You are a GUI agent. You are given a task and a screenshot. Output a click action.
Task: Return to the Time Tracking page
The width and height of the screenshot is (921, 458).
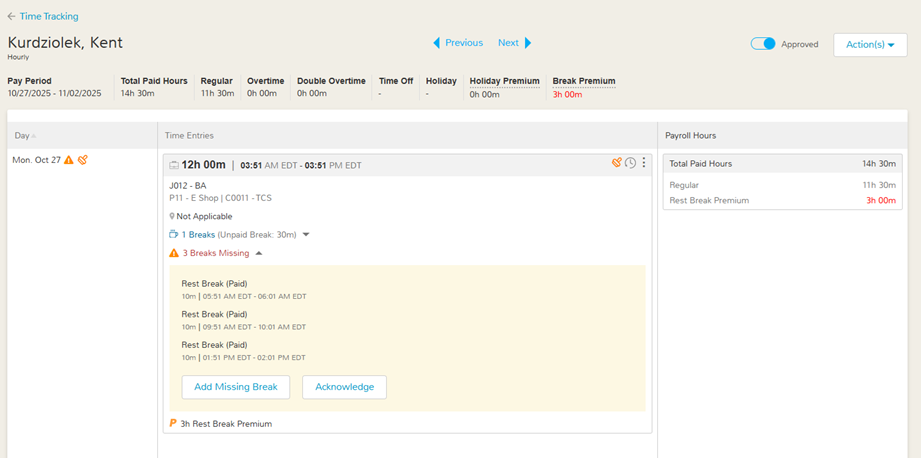click(x=49, y=17)
